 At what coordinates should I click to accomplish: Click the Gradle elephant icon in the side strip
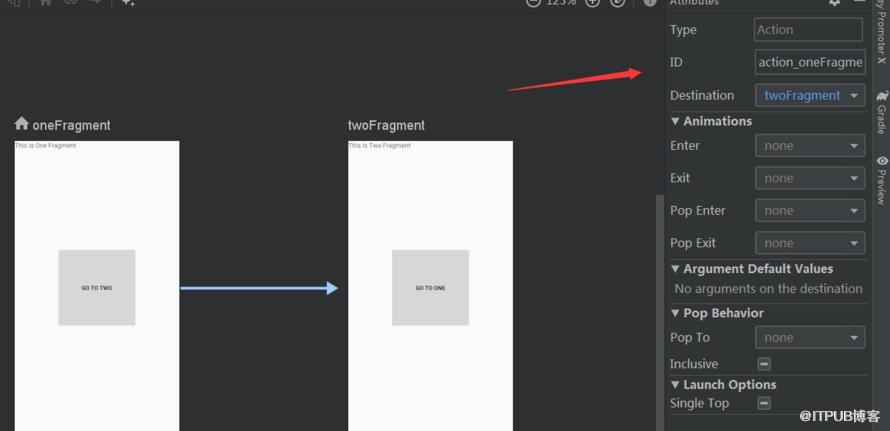click(882, 95)
